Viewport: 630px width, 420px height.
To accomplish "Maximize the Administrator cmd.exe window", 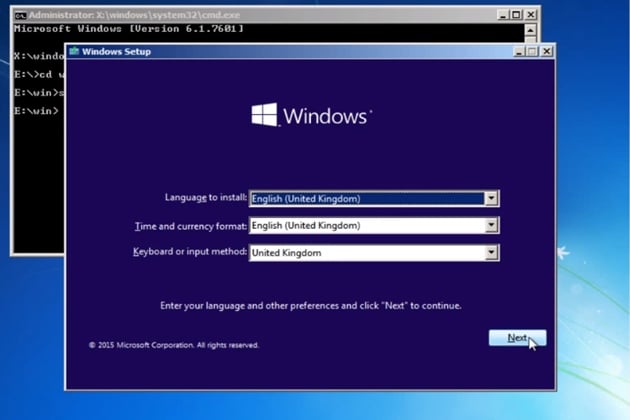I will [516, 15].
